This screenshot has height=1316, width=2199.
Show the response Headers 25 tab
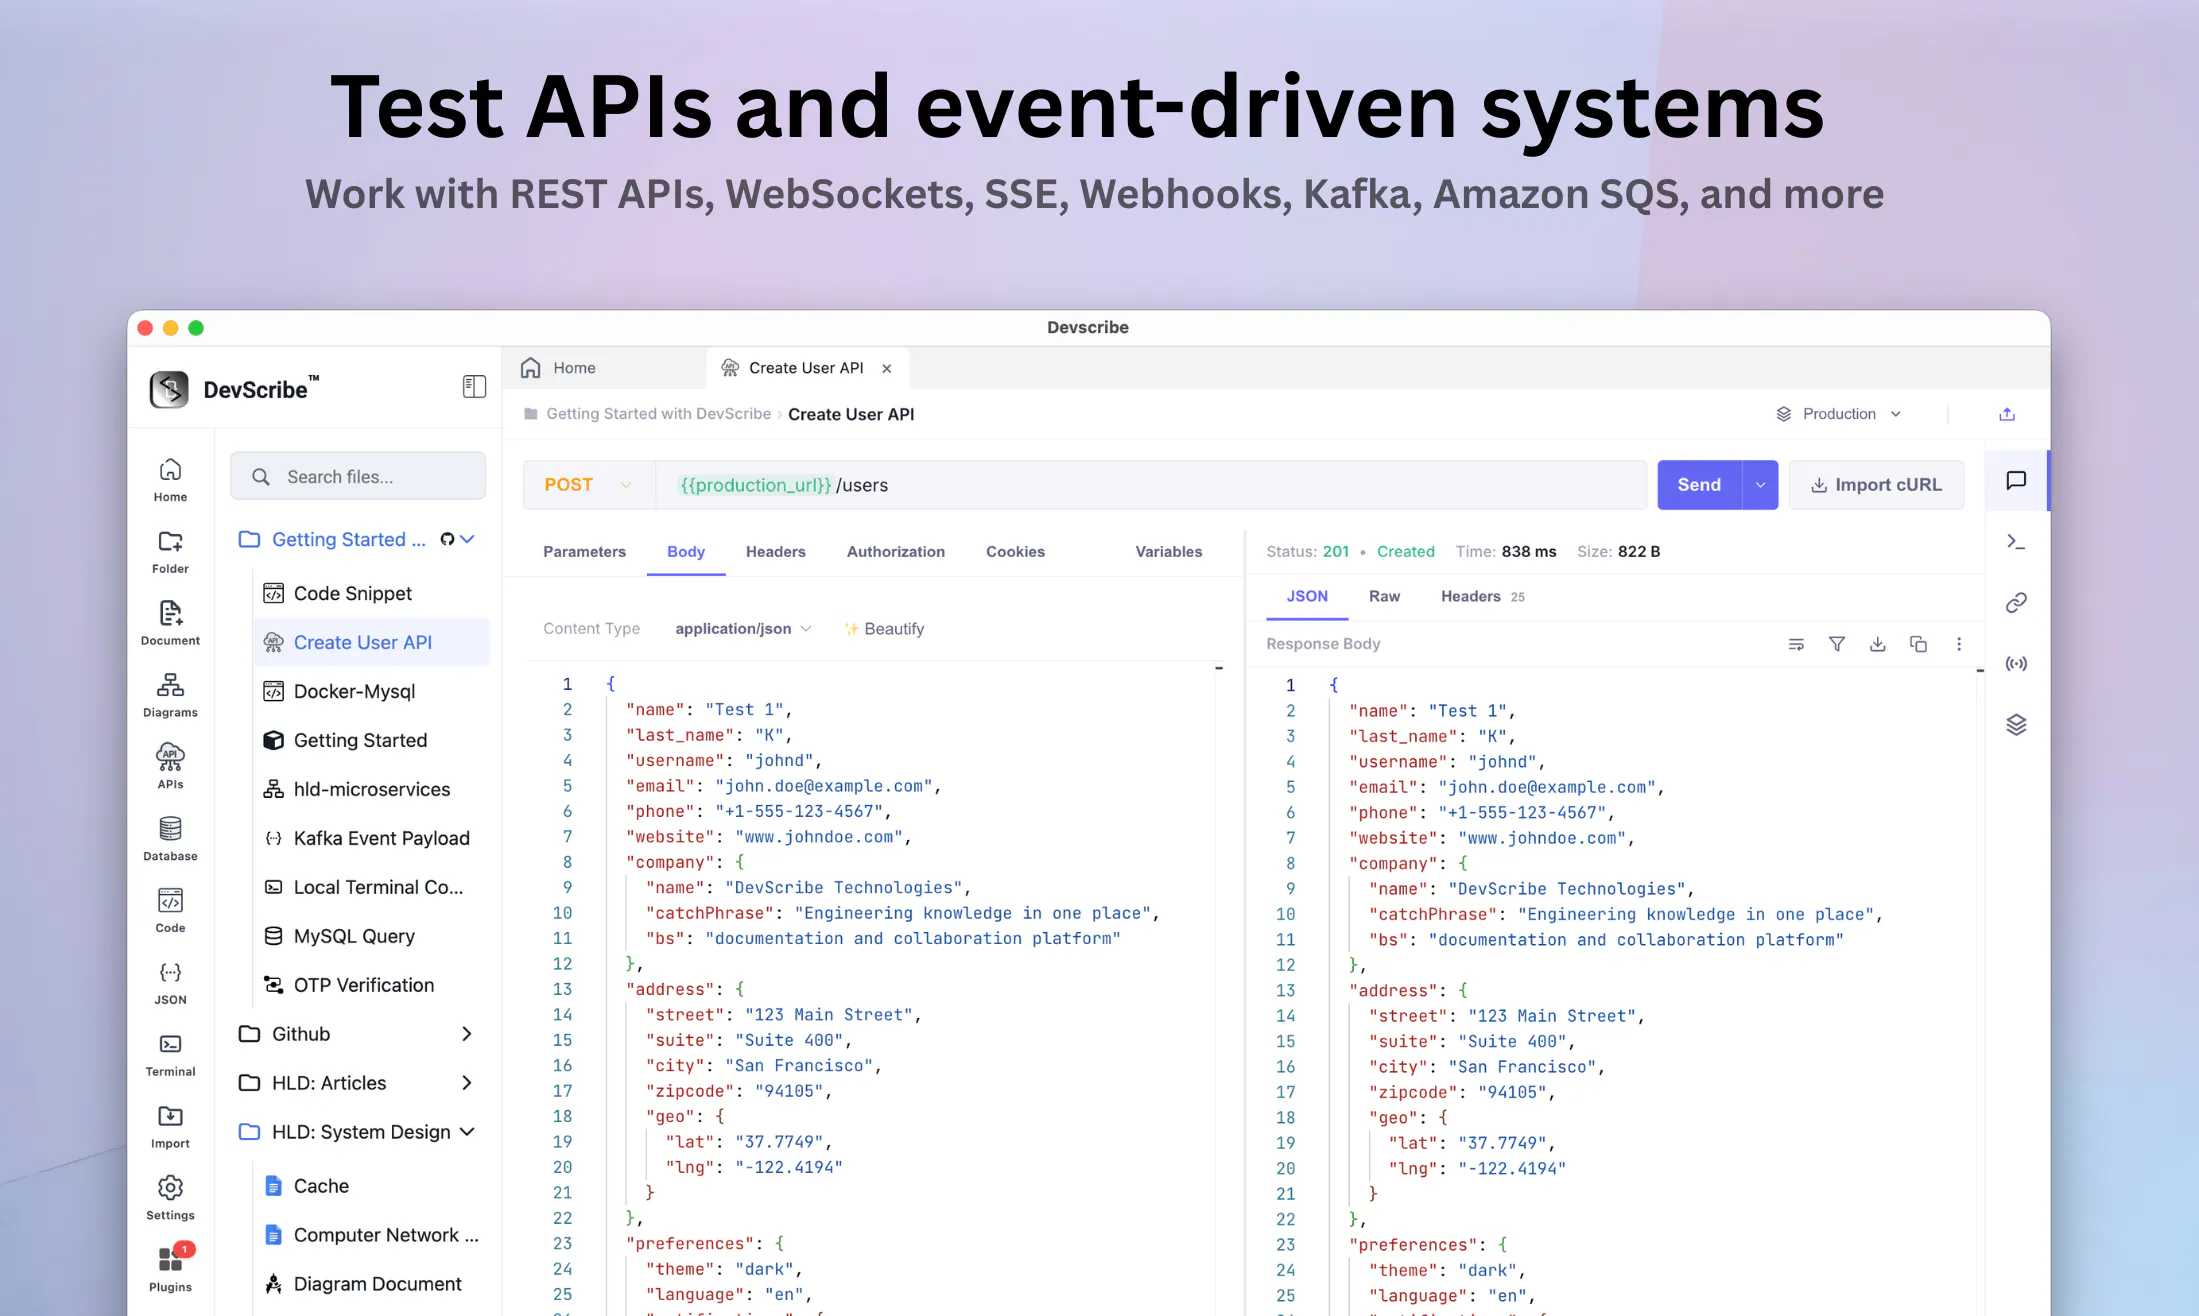(1483, 597)
